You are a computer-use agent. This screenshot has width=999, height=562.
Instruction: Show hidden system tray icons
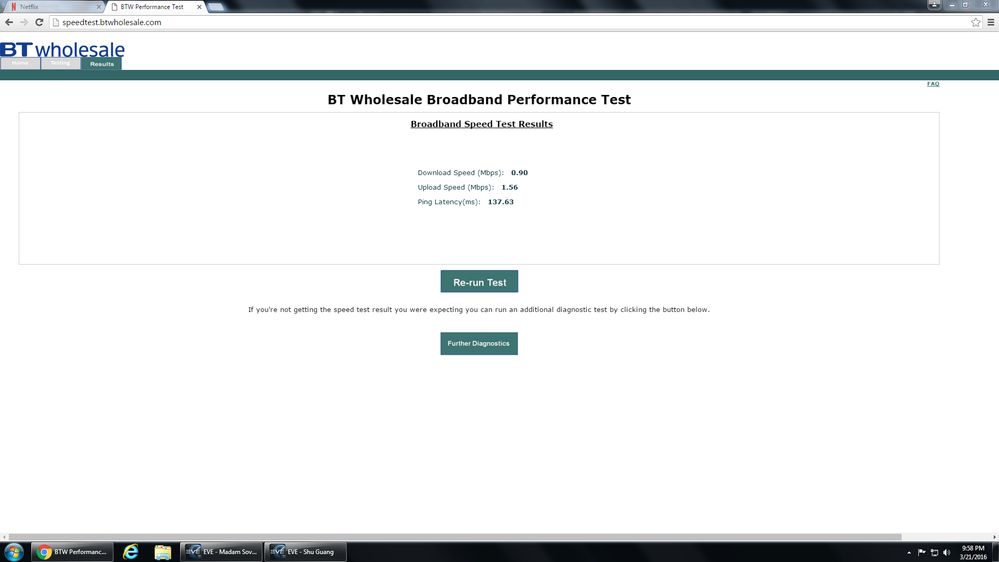[x=909, y=552]
